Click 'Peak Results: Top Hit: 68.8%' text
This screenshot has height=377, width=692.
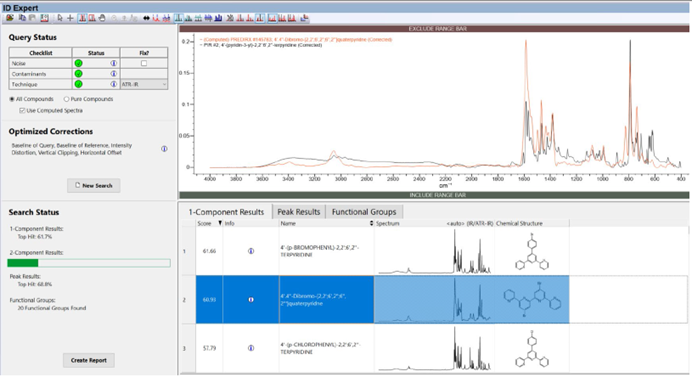pos(31,280)
